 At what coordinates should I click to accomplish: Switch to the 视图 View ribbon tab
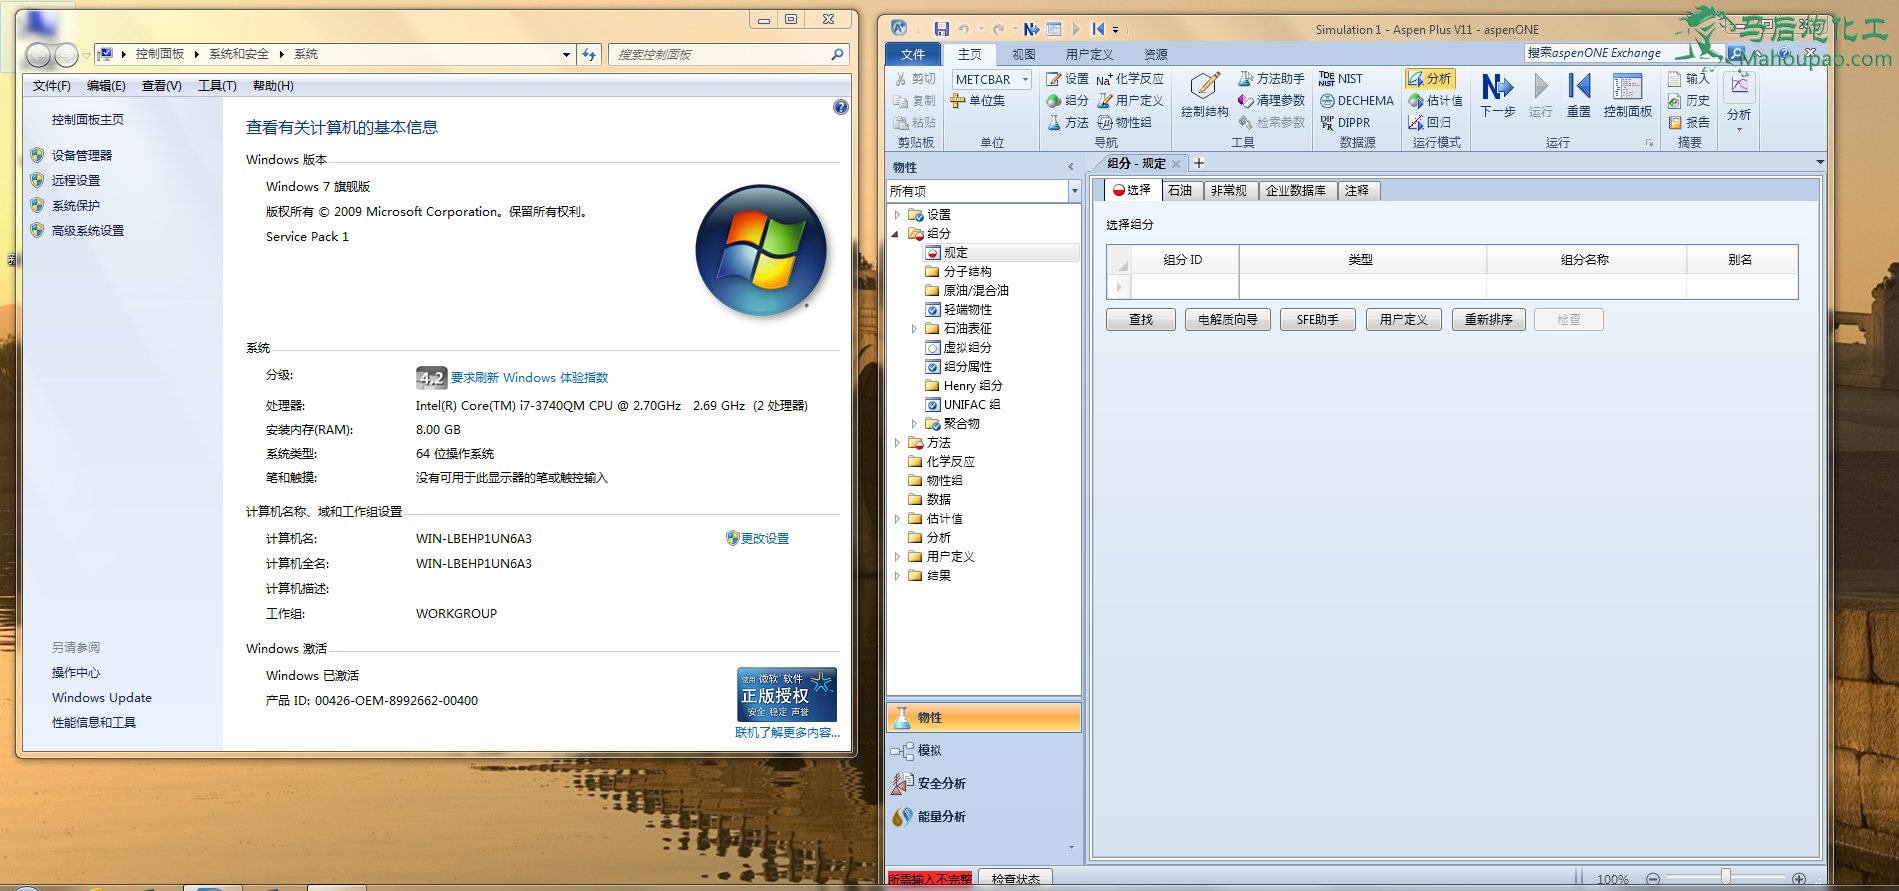(x=1024, y=55)
